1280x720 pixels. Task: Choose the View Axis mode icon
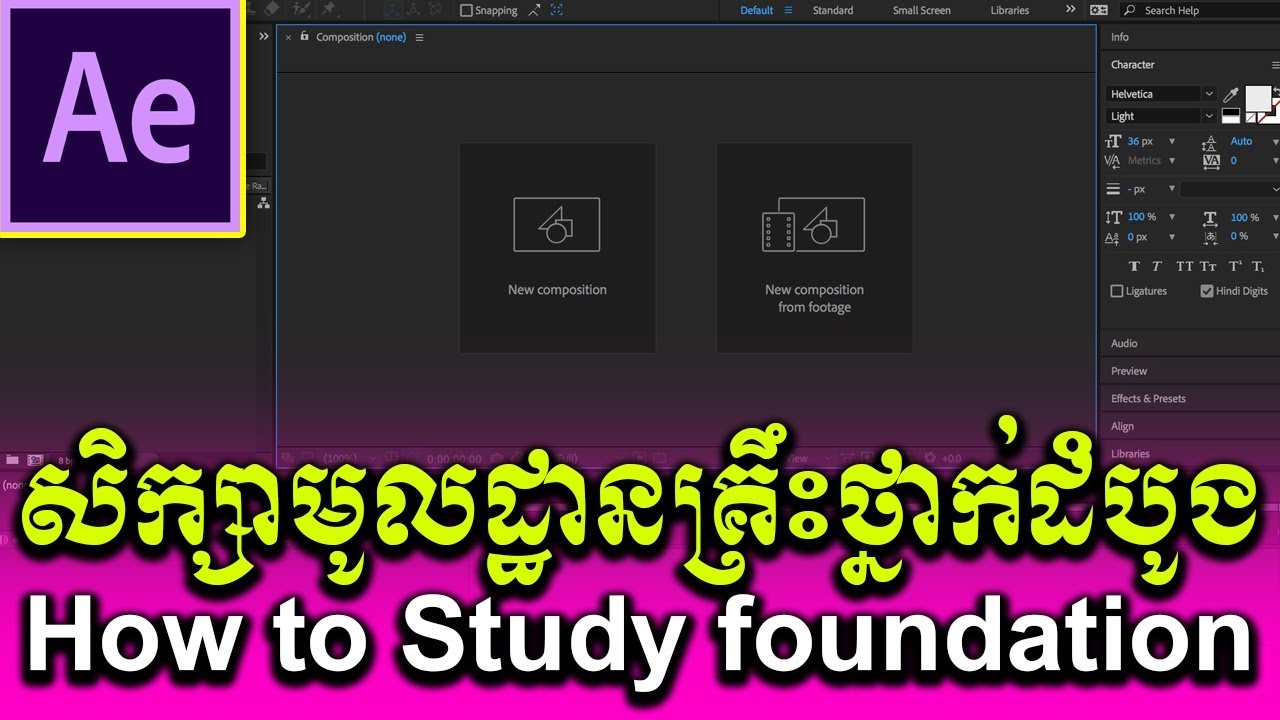433,9
